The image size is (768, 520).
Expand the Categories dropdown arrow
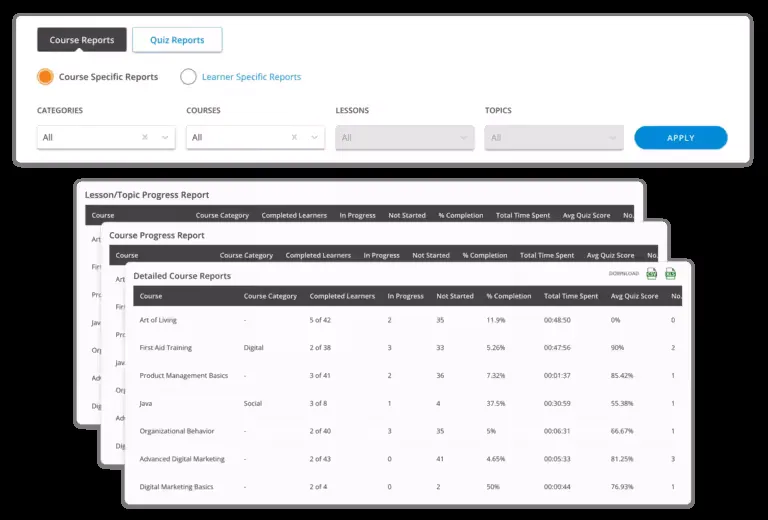coord(165,138)
